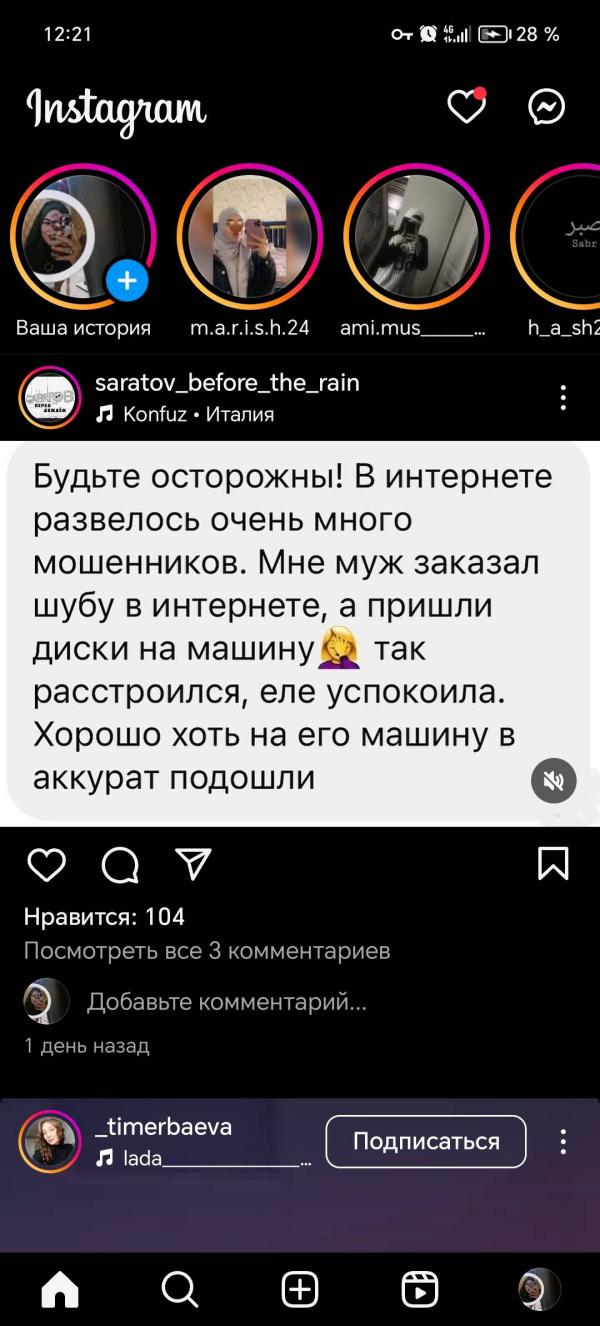
Task: Open options menu for _timerbaeva post
Action: 564,1142
